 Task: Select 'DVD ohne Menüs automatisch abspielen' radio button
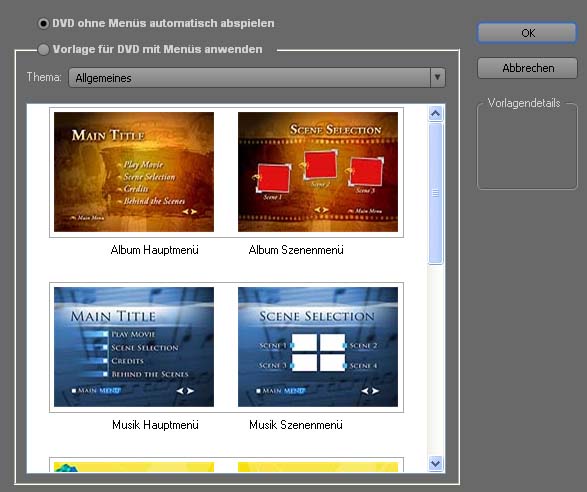click(43, 24)
